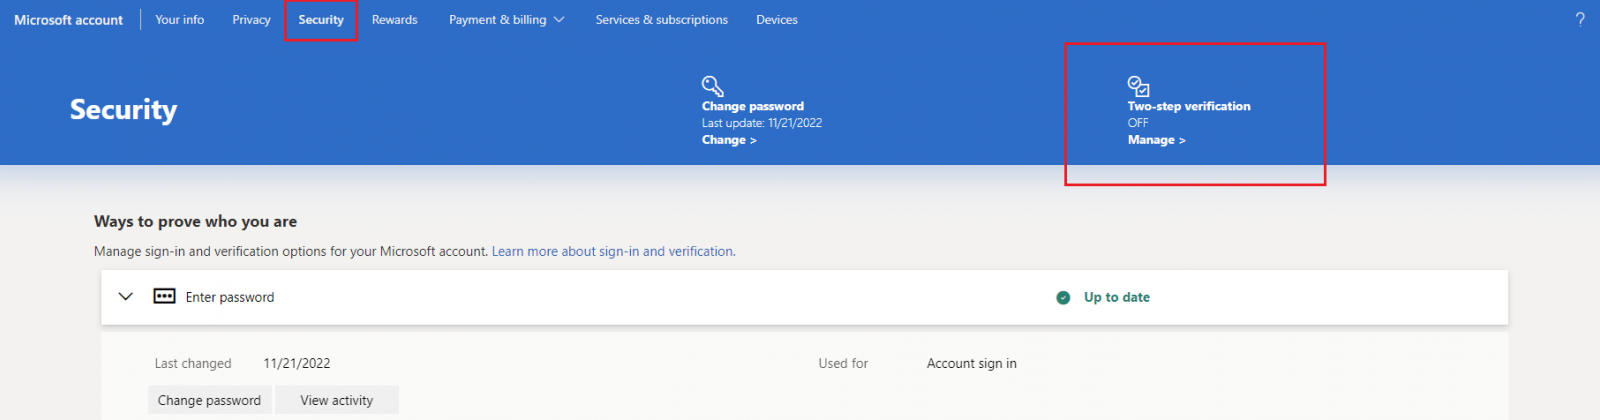Collapse the Enter password section chevron
Viewport: 1600px width, 420px height.
pyautogui.click(x=126, y=297)
